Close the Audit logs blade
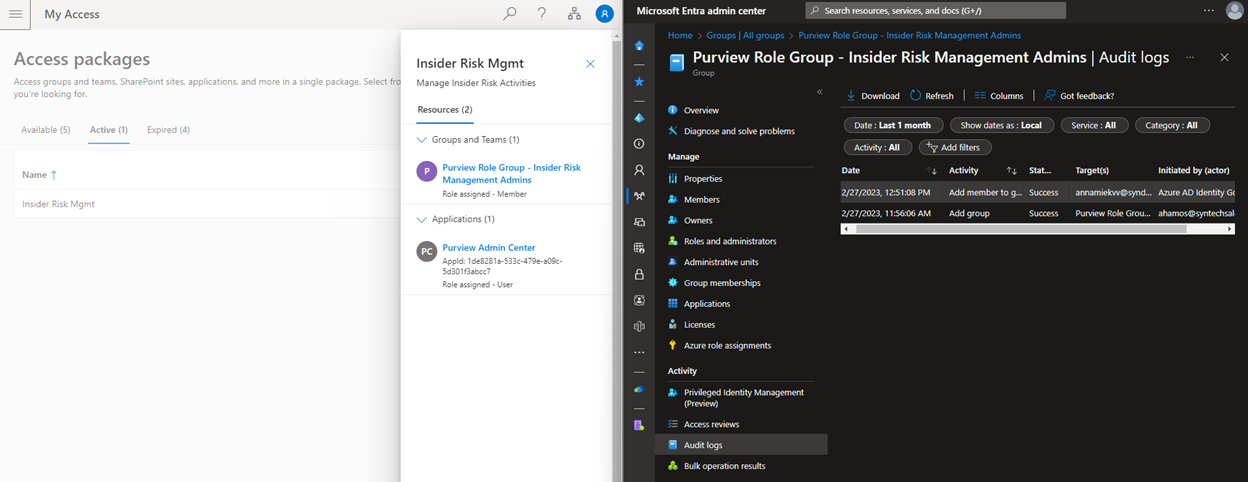1248x482 pixels. (x=1225, y=58)
